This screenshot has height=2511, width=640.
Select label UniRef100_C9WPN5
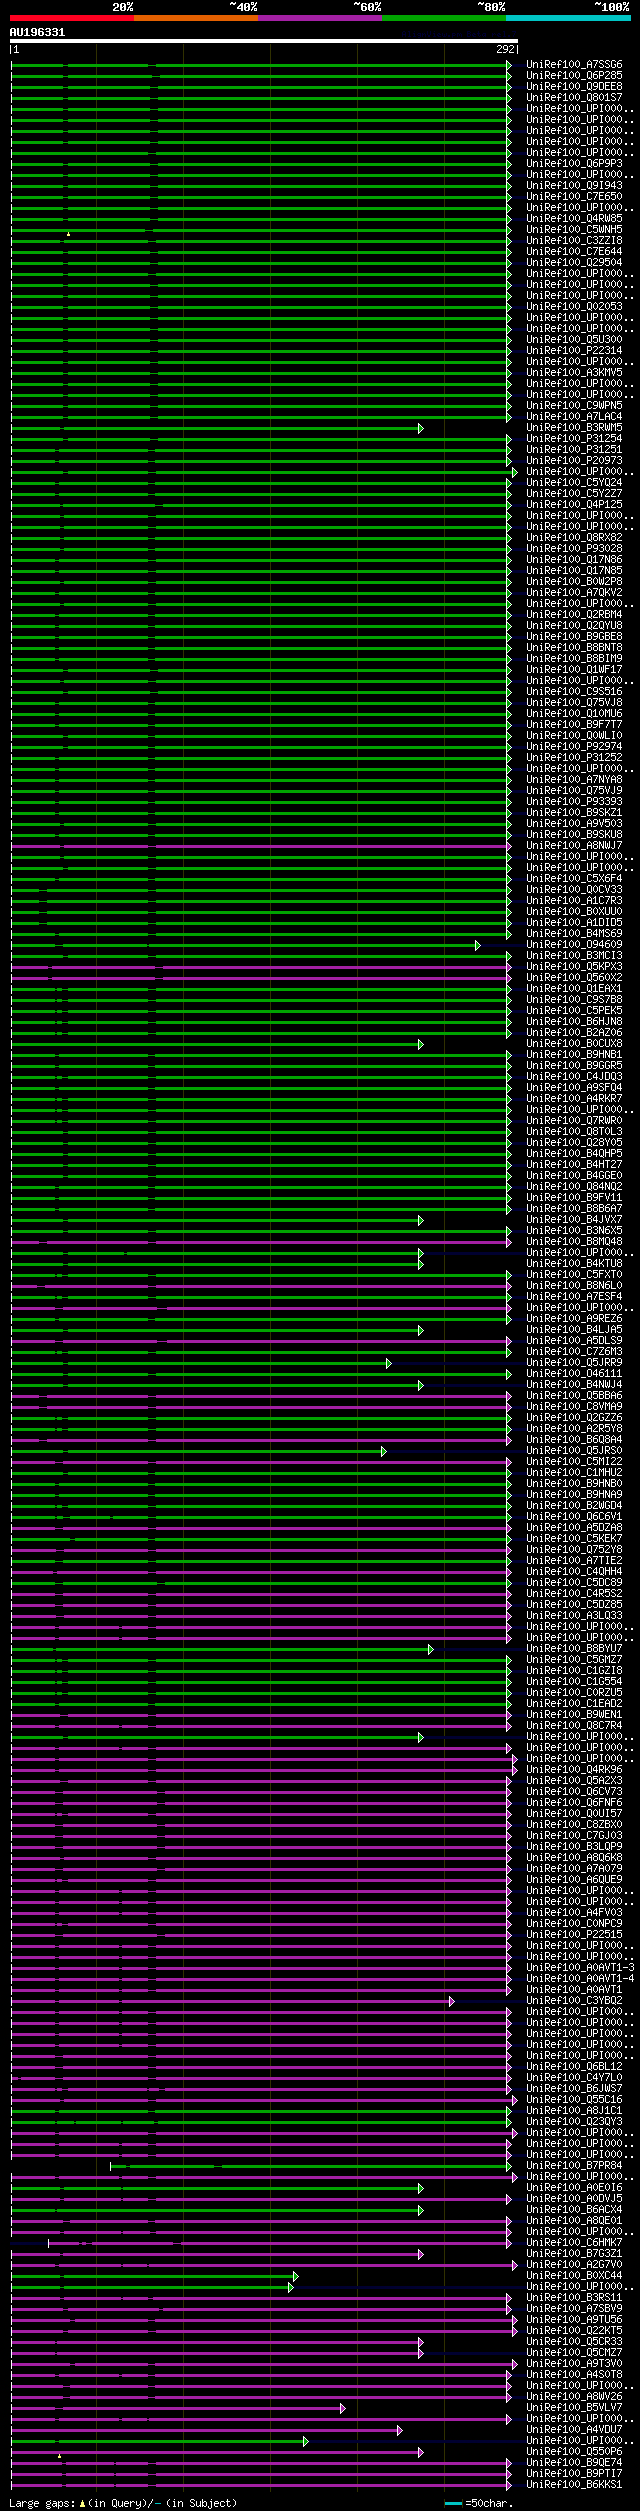tap(574, 406)
